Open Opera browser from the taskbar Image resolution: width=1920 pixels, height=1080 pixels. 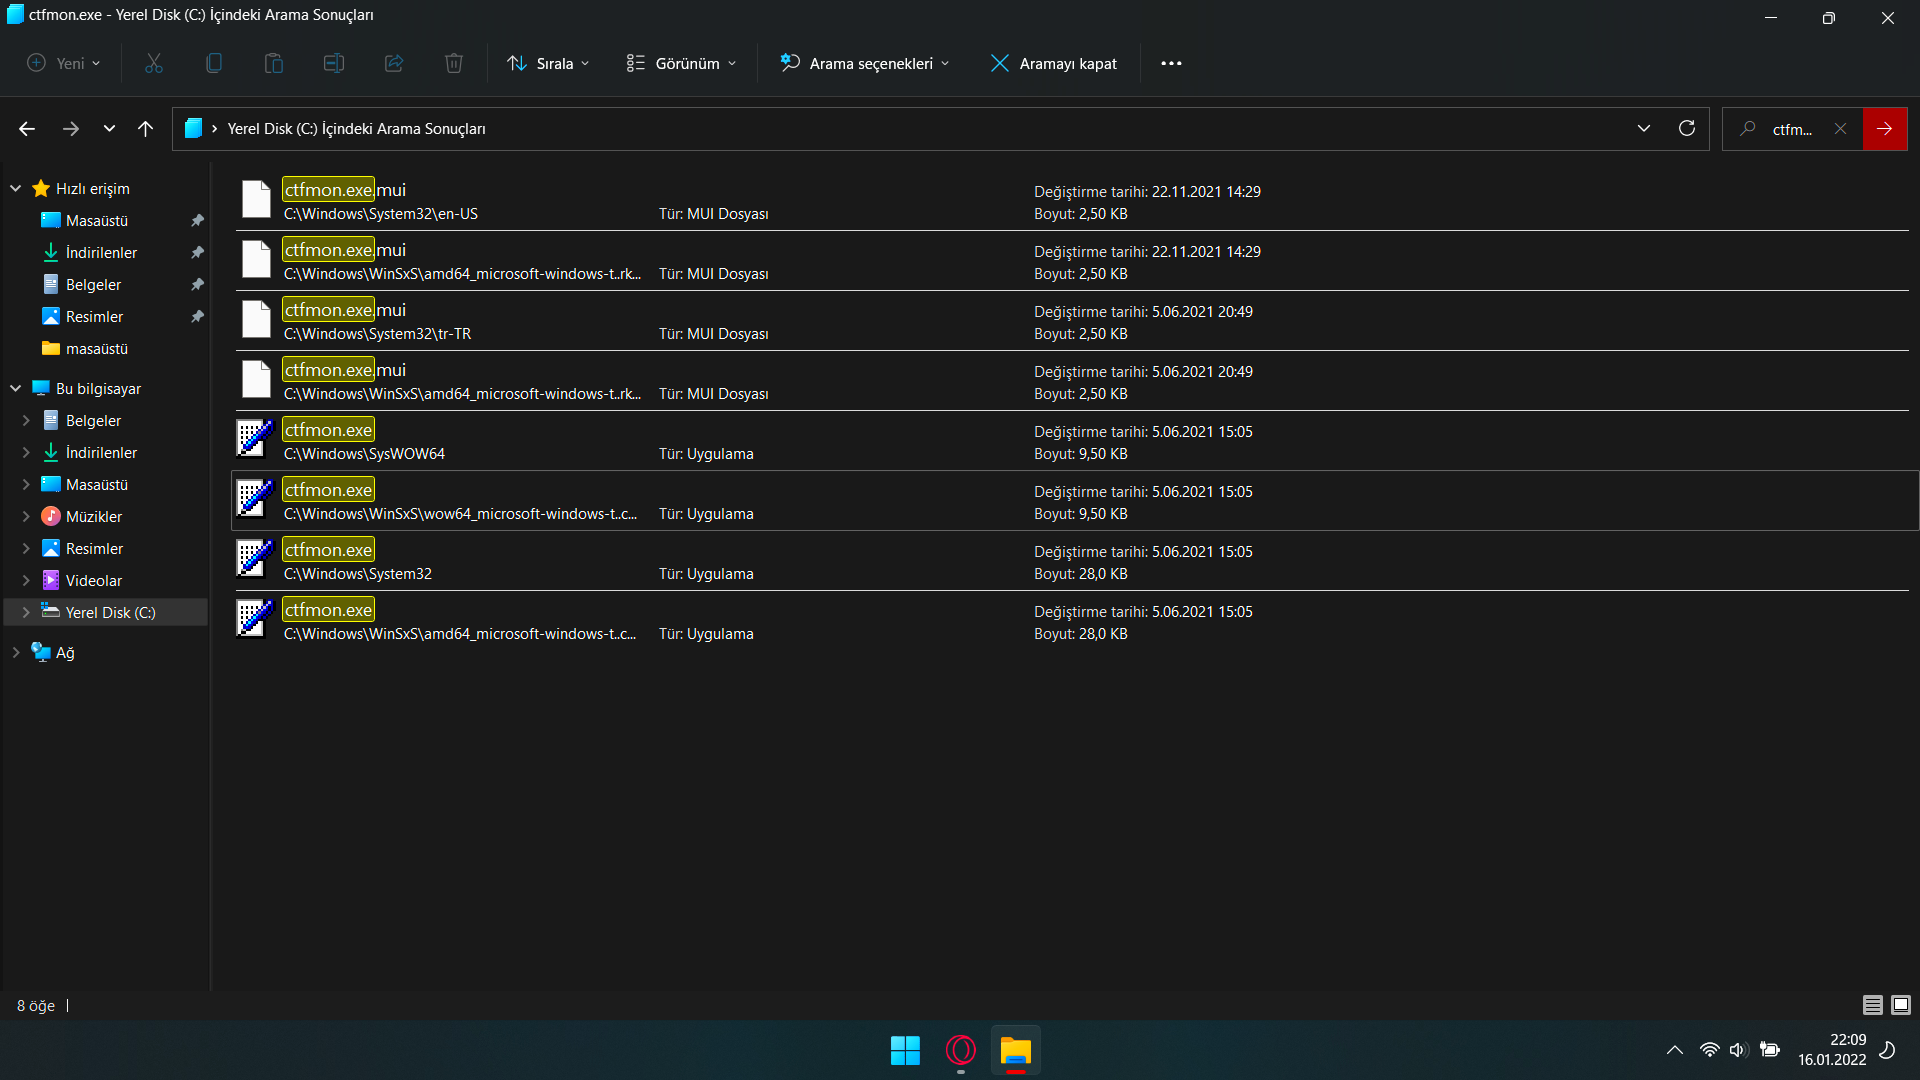960,1050
